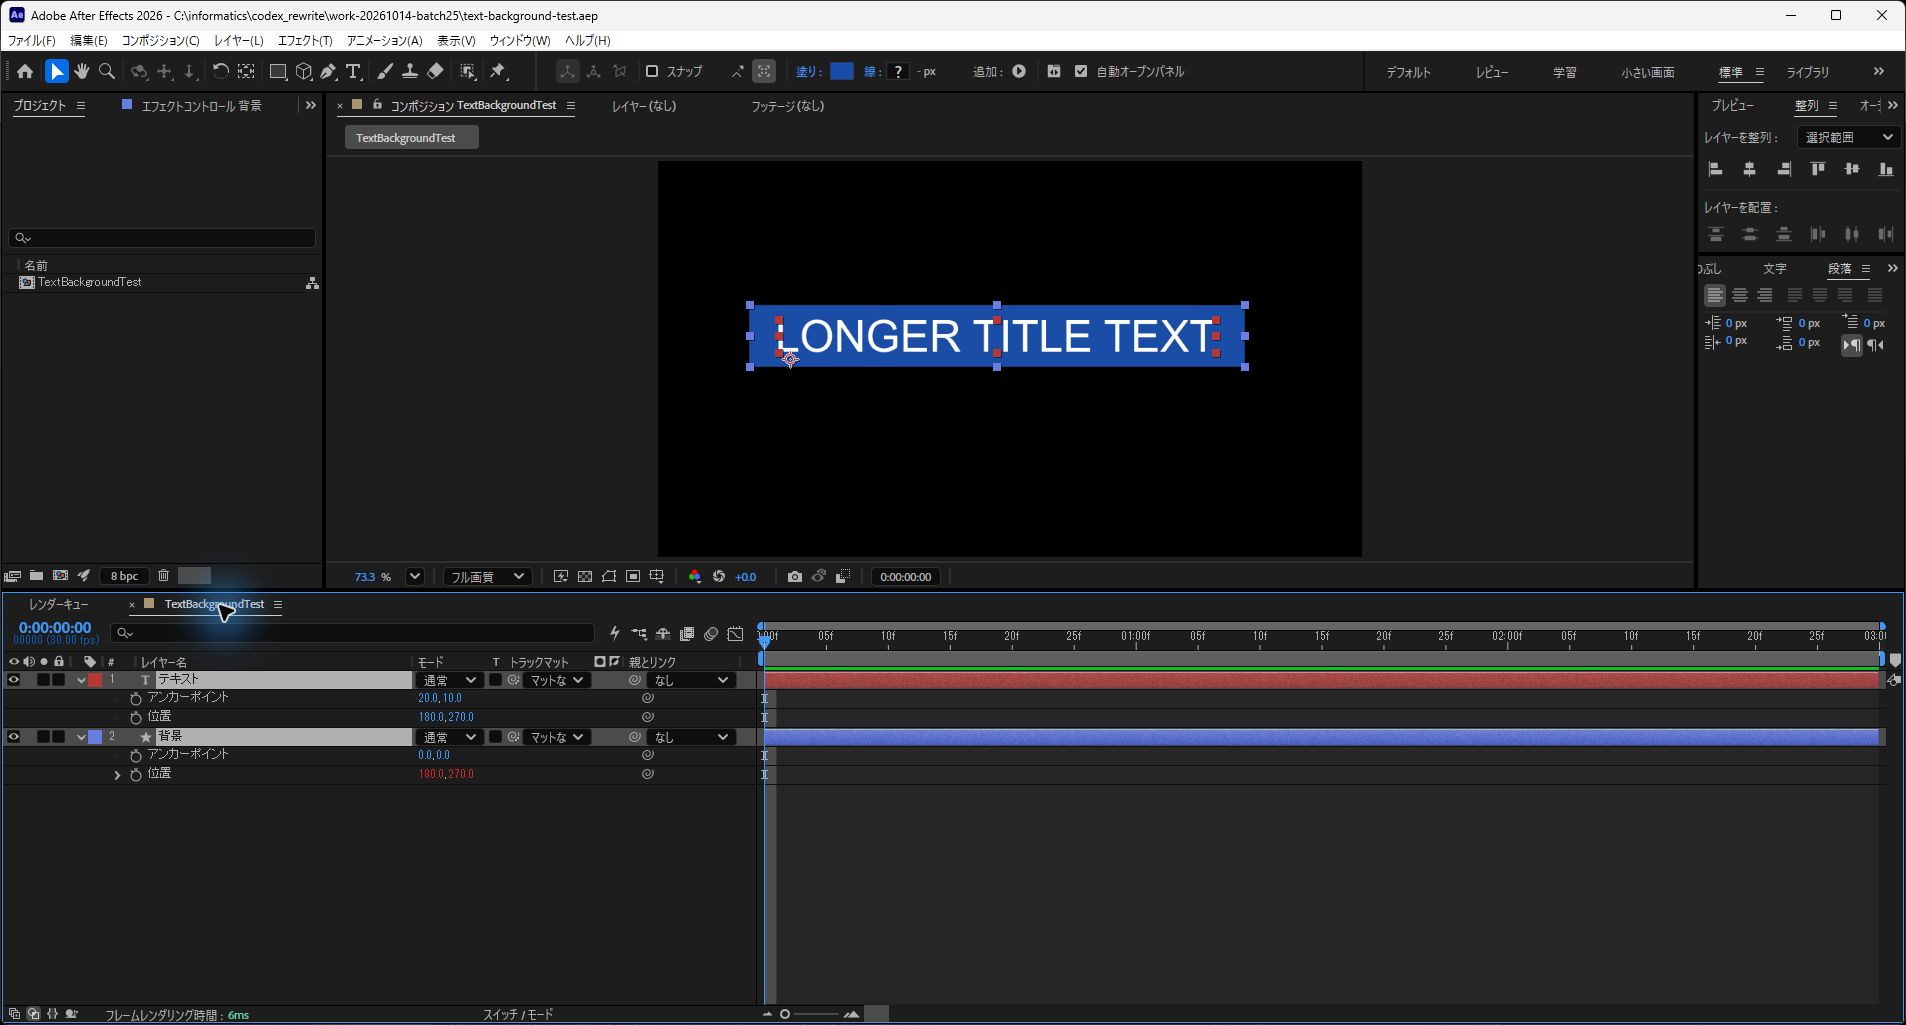The width and height of the screenshot is (1906, 1025).
Task: Create new composition icon in Project panel
Action: [60, 576]
